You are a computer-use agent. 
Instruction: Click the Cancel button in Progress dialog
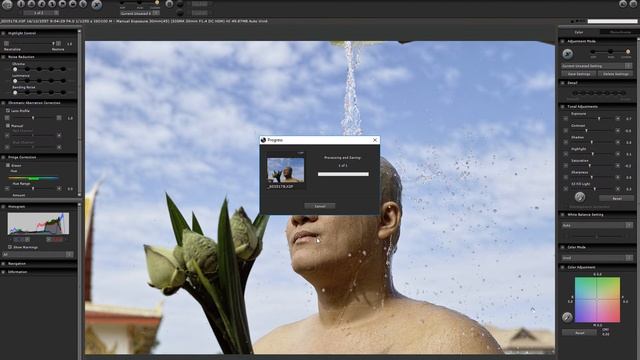point(320,206)
